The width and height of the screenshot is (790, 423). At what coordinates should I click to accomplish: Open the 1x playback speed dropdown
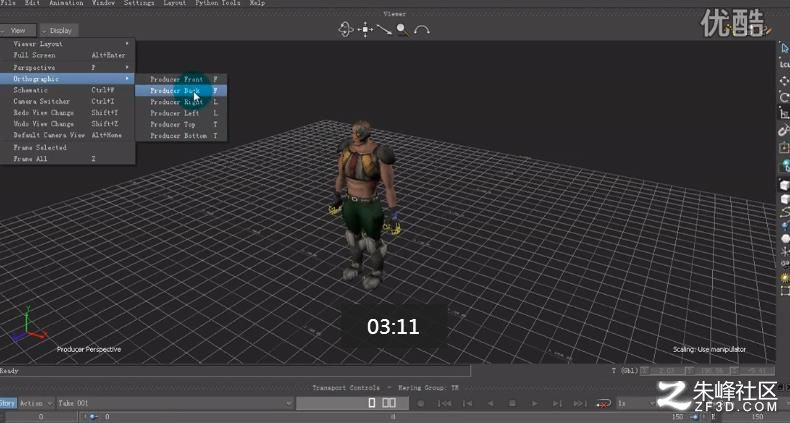point(636,403)
